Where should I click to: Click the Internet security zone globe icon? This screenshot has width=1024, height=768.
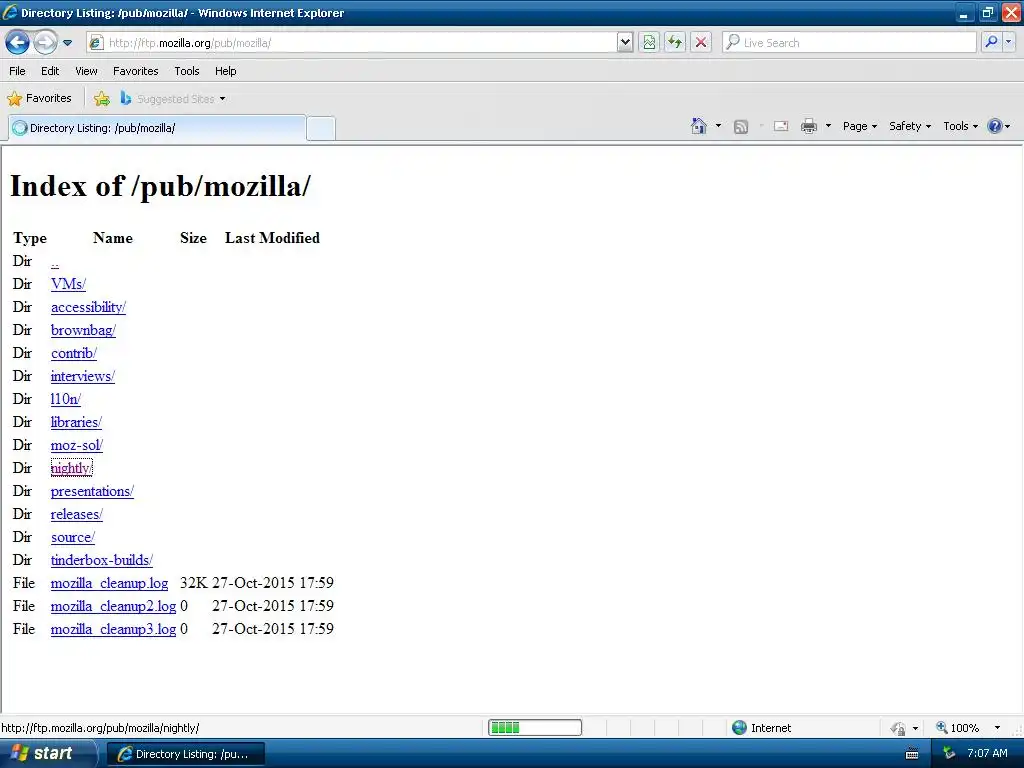pos(739,728)
